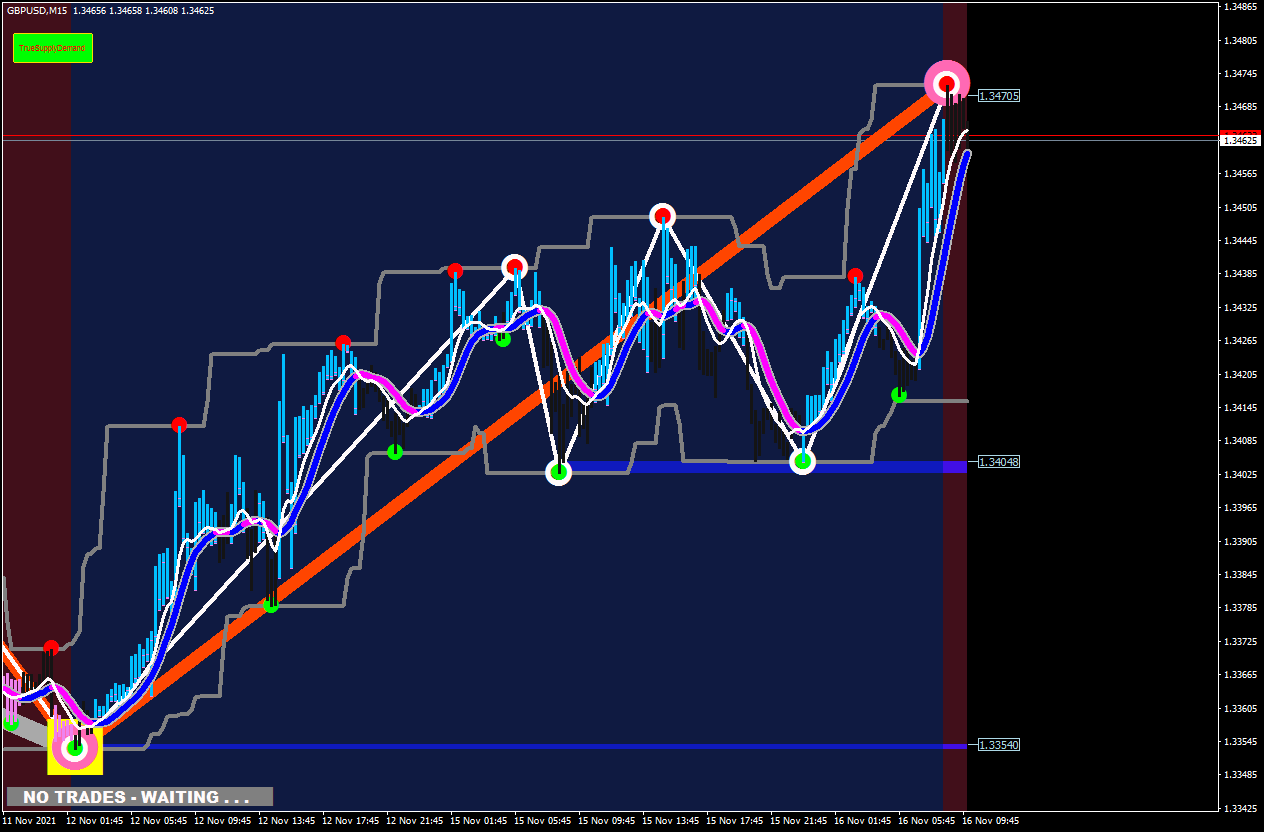This screenshot has height=832, width=1264.
Task: Click 1.33905 on the price axis
Action: pyautogui.click(x=1241, y=541)
